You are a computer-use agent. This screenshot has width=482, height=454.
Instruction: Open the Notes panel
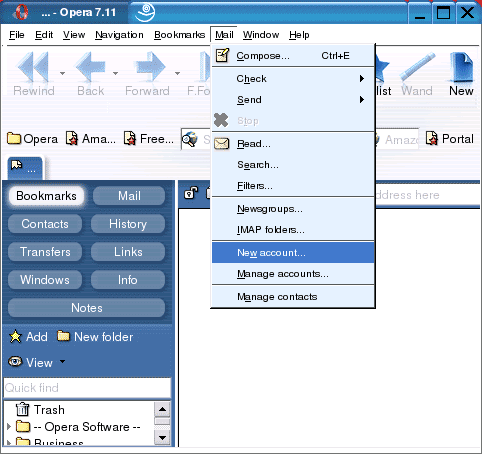pyautogui.click(x=87, y=308)
